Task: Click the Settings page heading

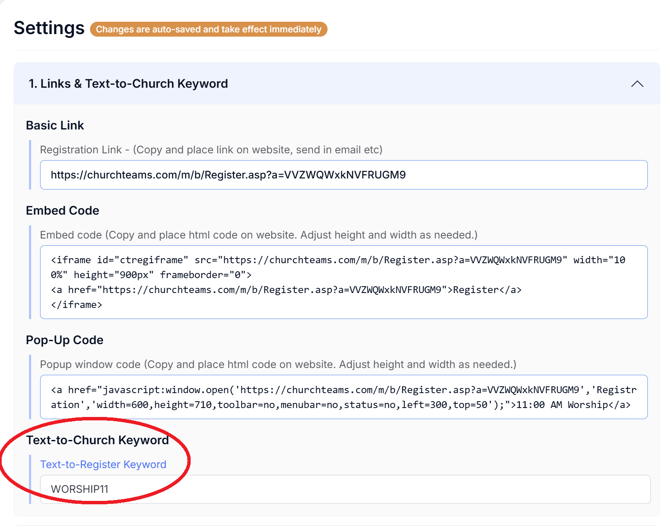Action: point(49,28)
